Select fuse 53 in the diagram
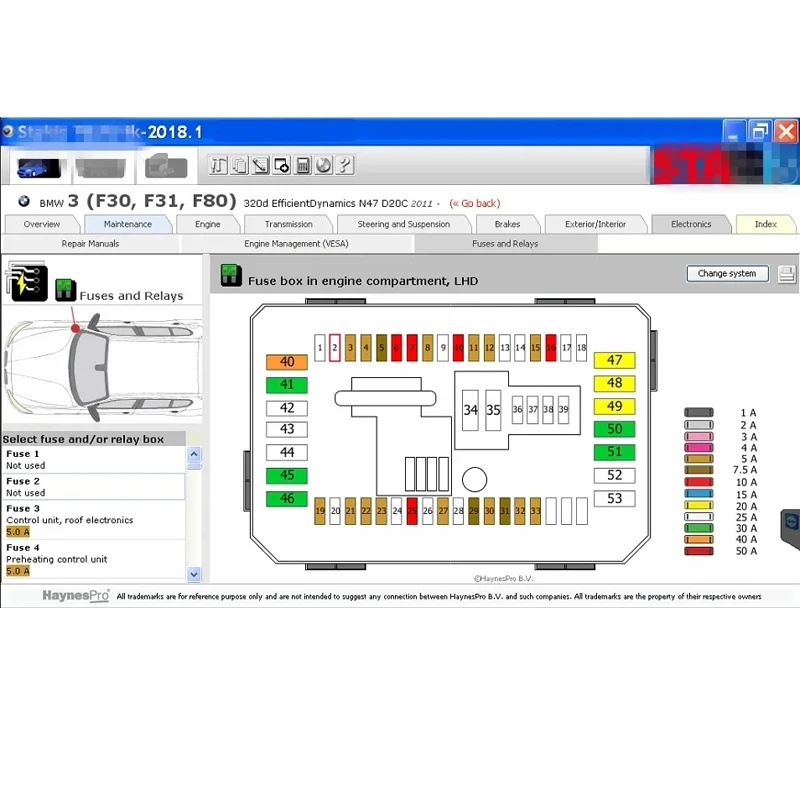The height and width of the screenshot is (800, 800). click(614, 498)
